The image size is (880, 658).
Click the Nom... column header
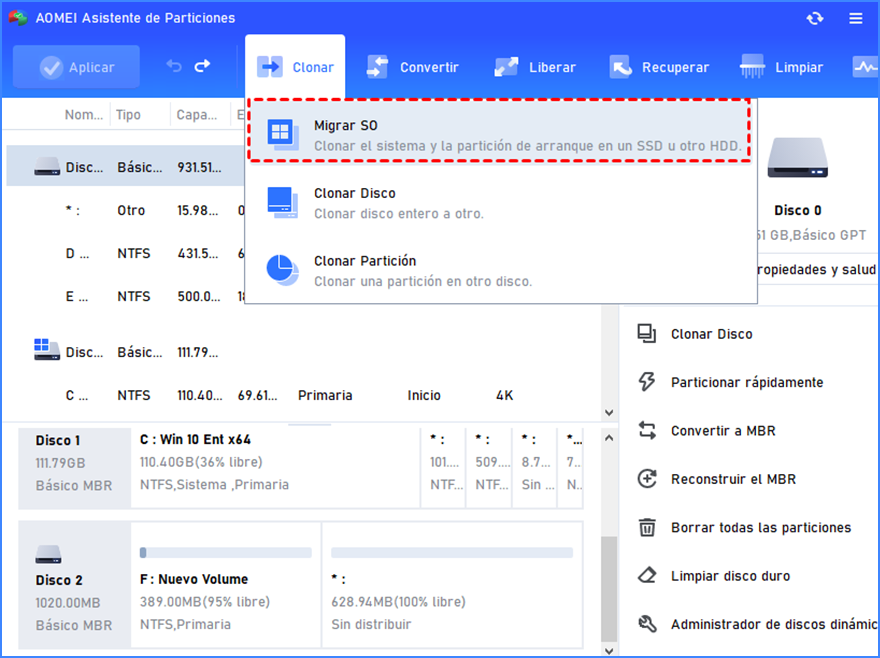click(x=84, y=115)
